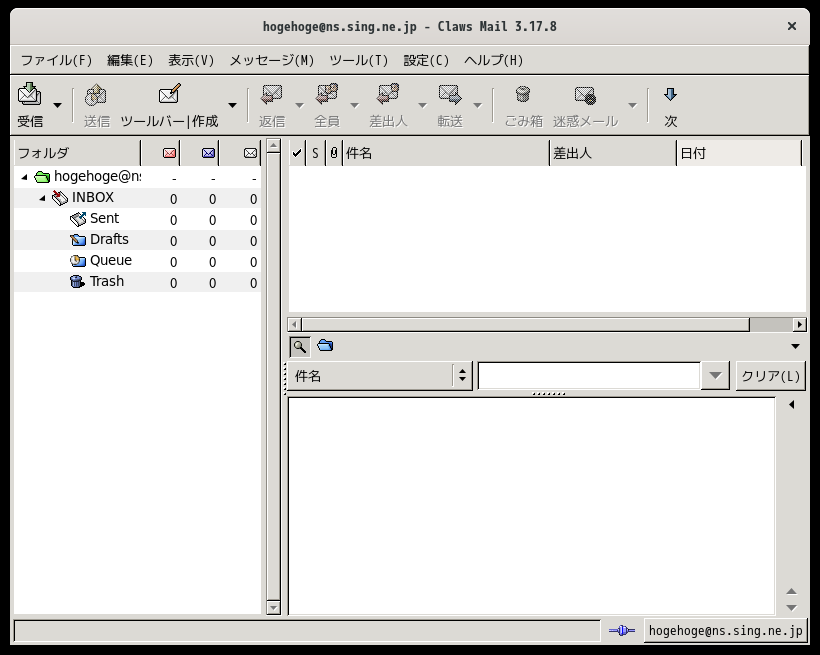The width and height of the screenshot is (820, 655).
Task: Click the new messages red envelope column
Action: tap(169, 153)
